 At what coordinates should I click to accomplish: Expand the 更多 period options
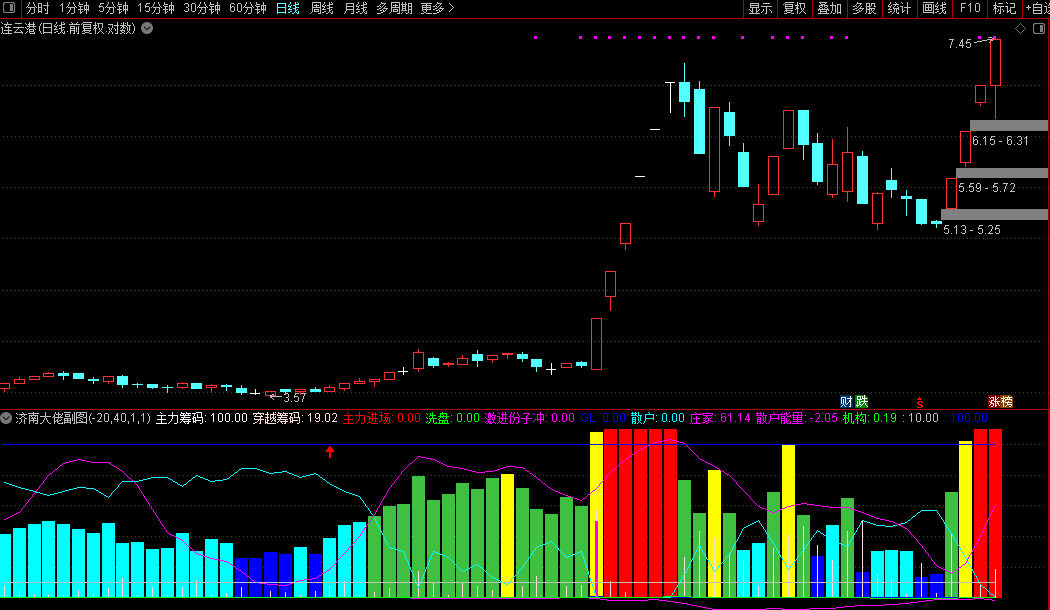point(437,8)
